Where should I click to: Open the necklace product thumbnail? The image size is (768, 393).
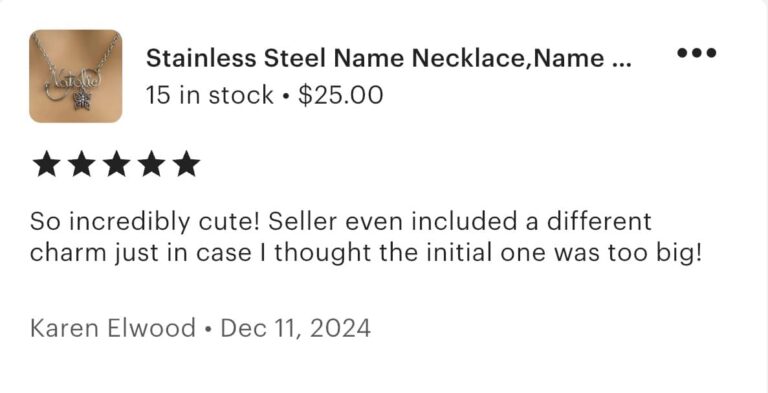click(x=75, y=76)
